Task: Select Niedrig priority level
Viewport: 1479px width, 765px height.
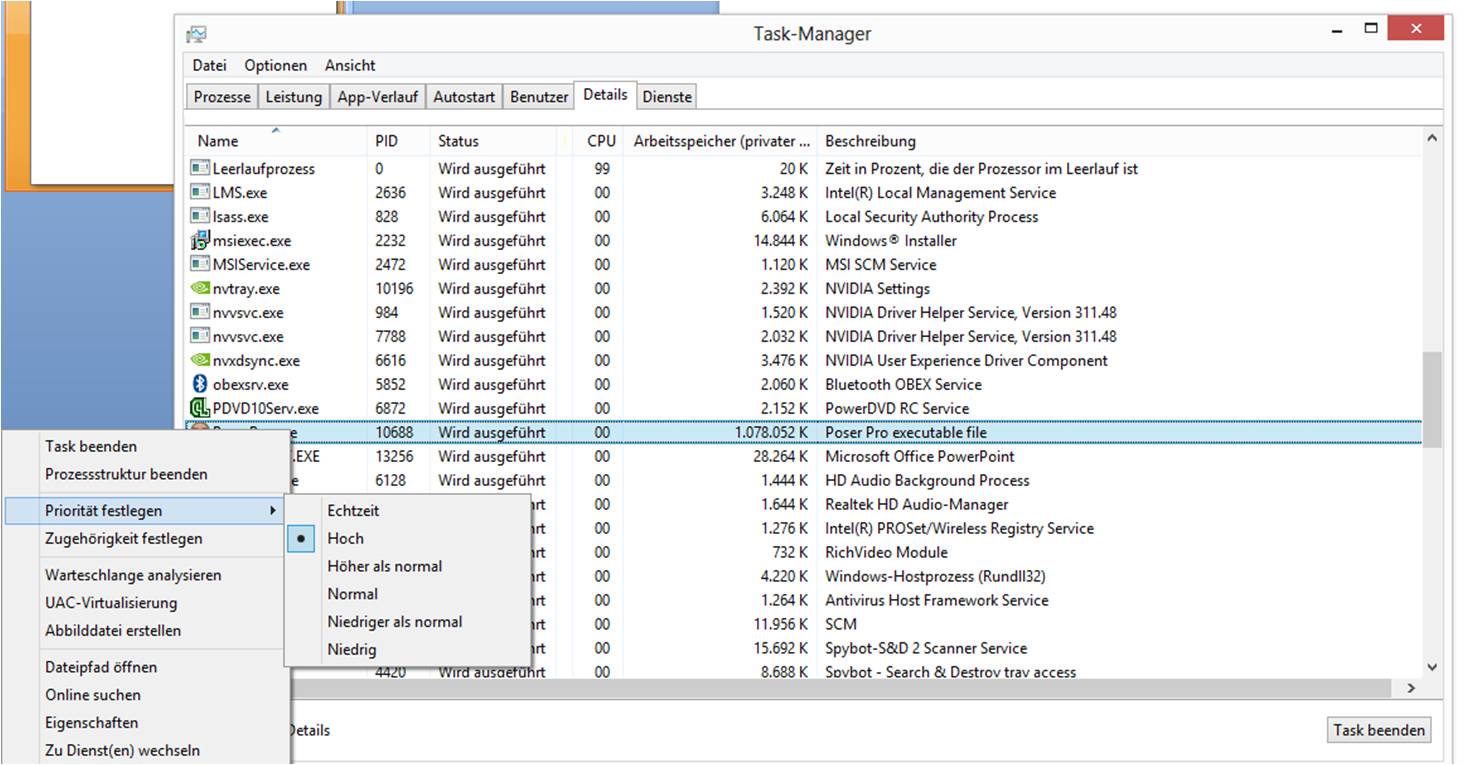Action: [x=351, y=650]
